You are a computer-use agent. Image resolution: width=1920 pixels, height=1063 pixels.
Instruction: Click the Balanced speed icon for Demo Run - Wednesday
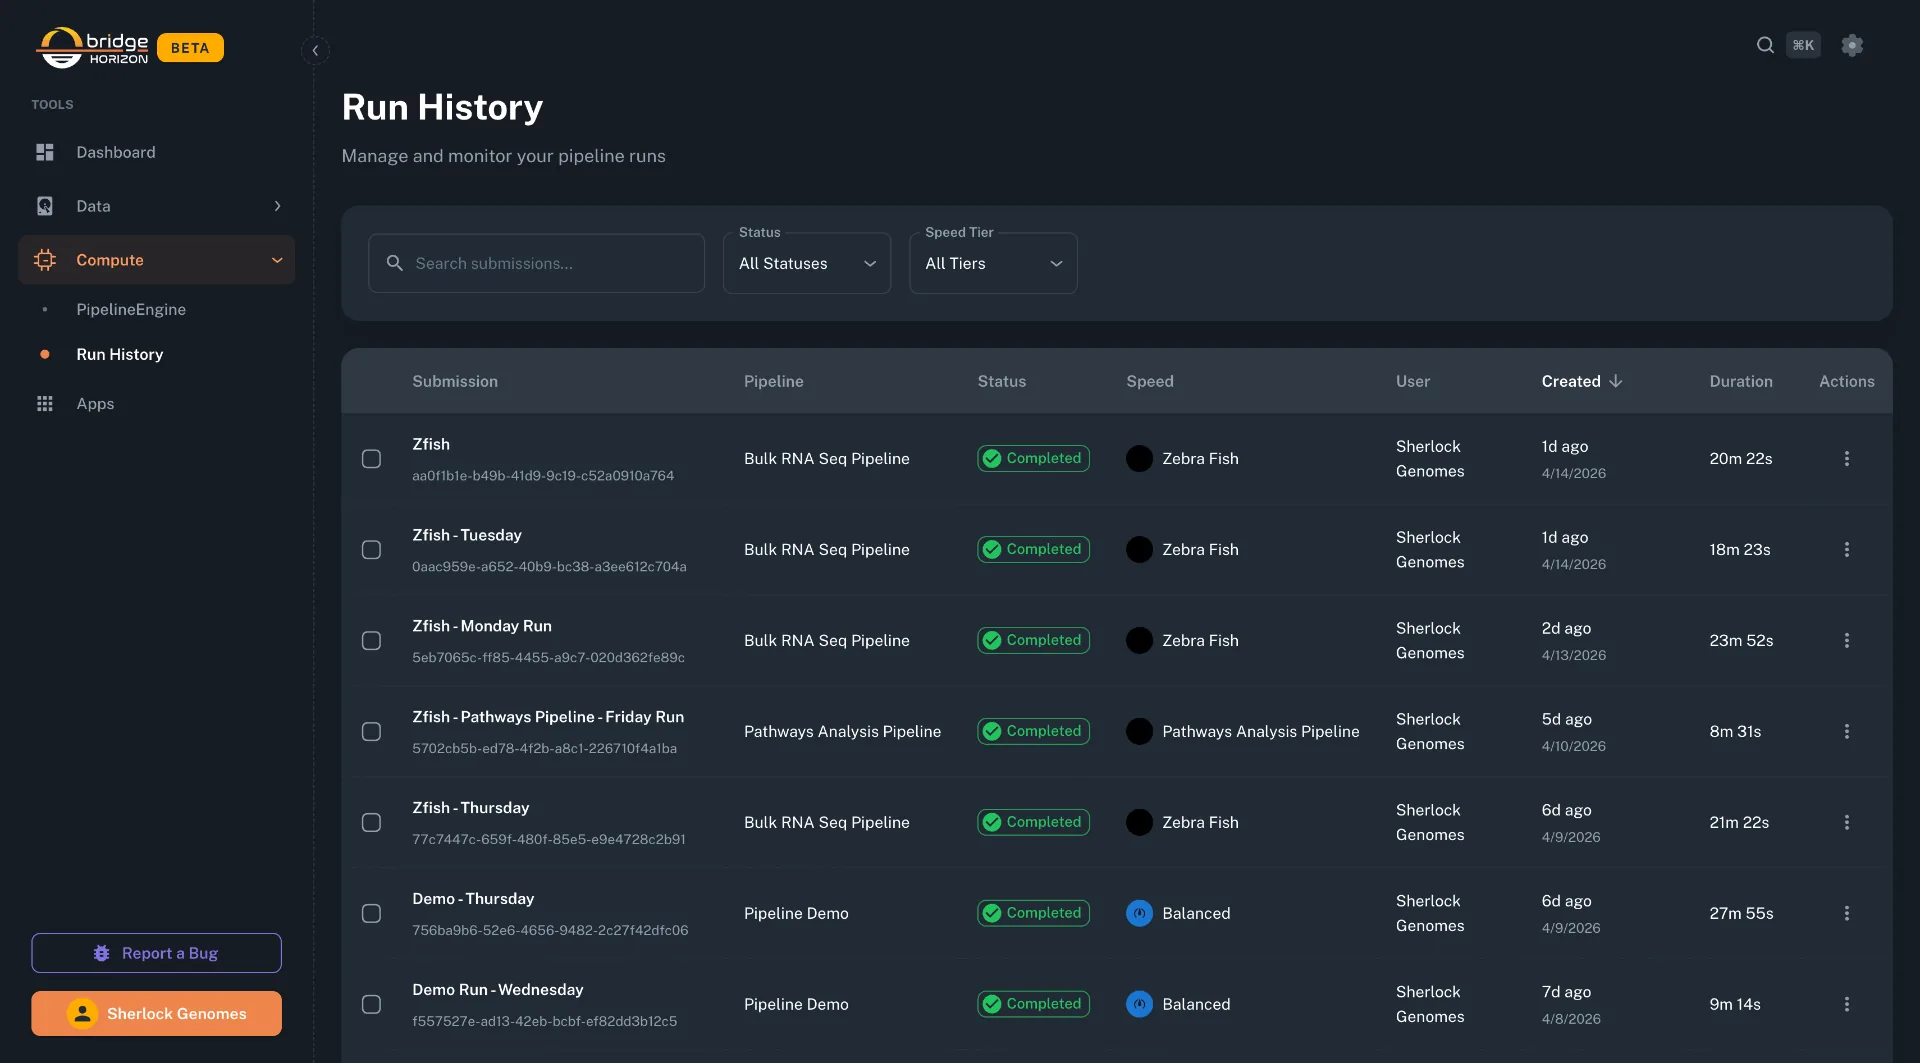click(1139, 1004)
